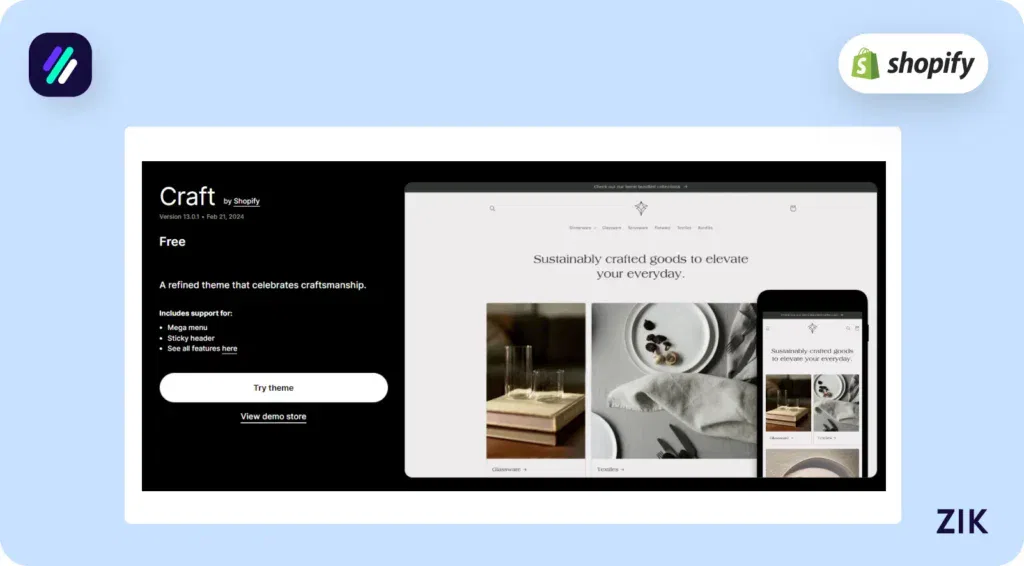The width and height of the screenshot is (1024, 566).
Task: Open the Glassware menu item
Action: [611, 228]
